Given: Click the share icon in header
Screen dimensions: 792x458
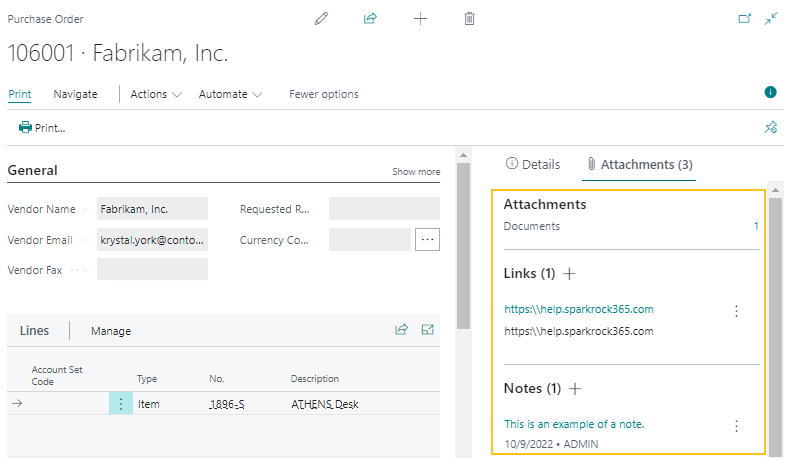Looking at the screenshot, I should pos(370,19).
